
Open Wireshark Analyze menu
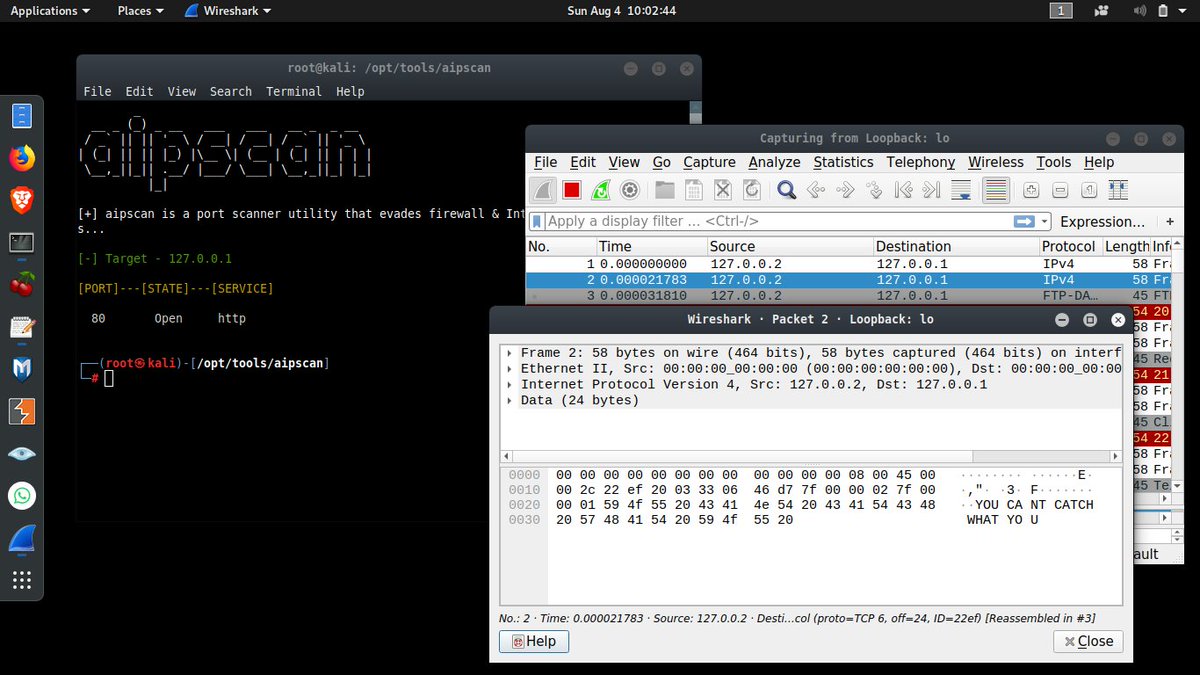click(774, 162)
